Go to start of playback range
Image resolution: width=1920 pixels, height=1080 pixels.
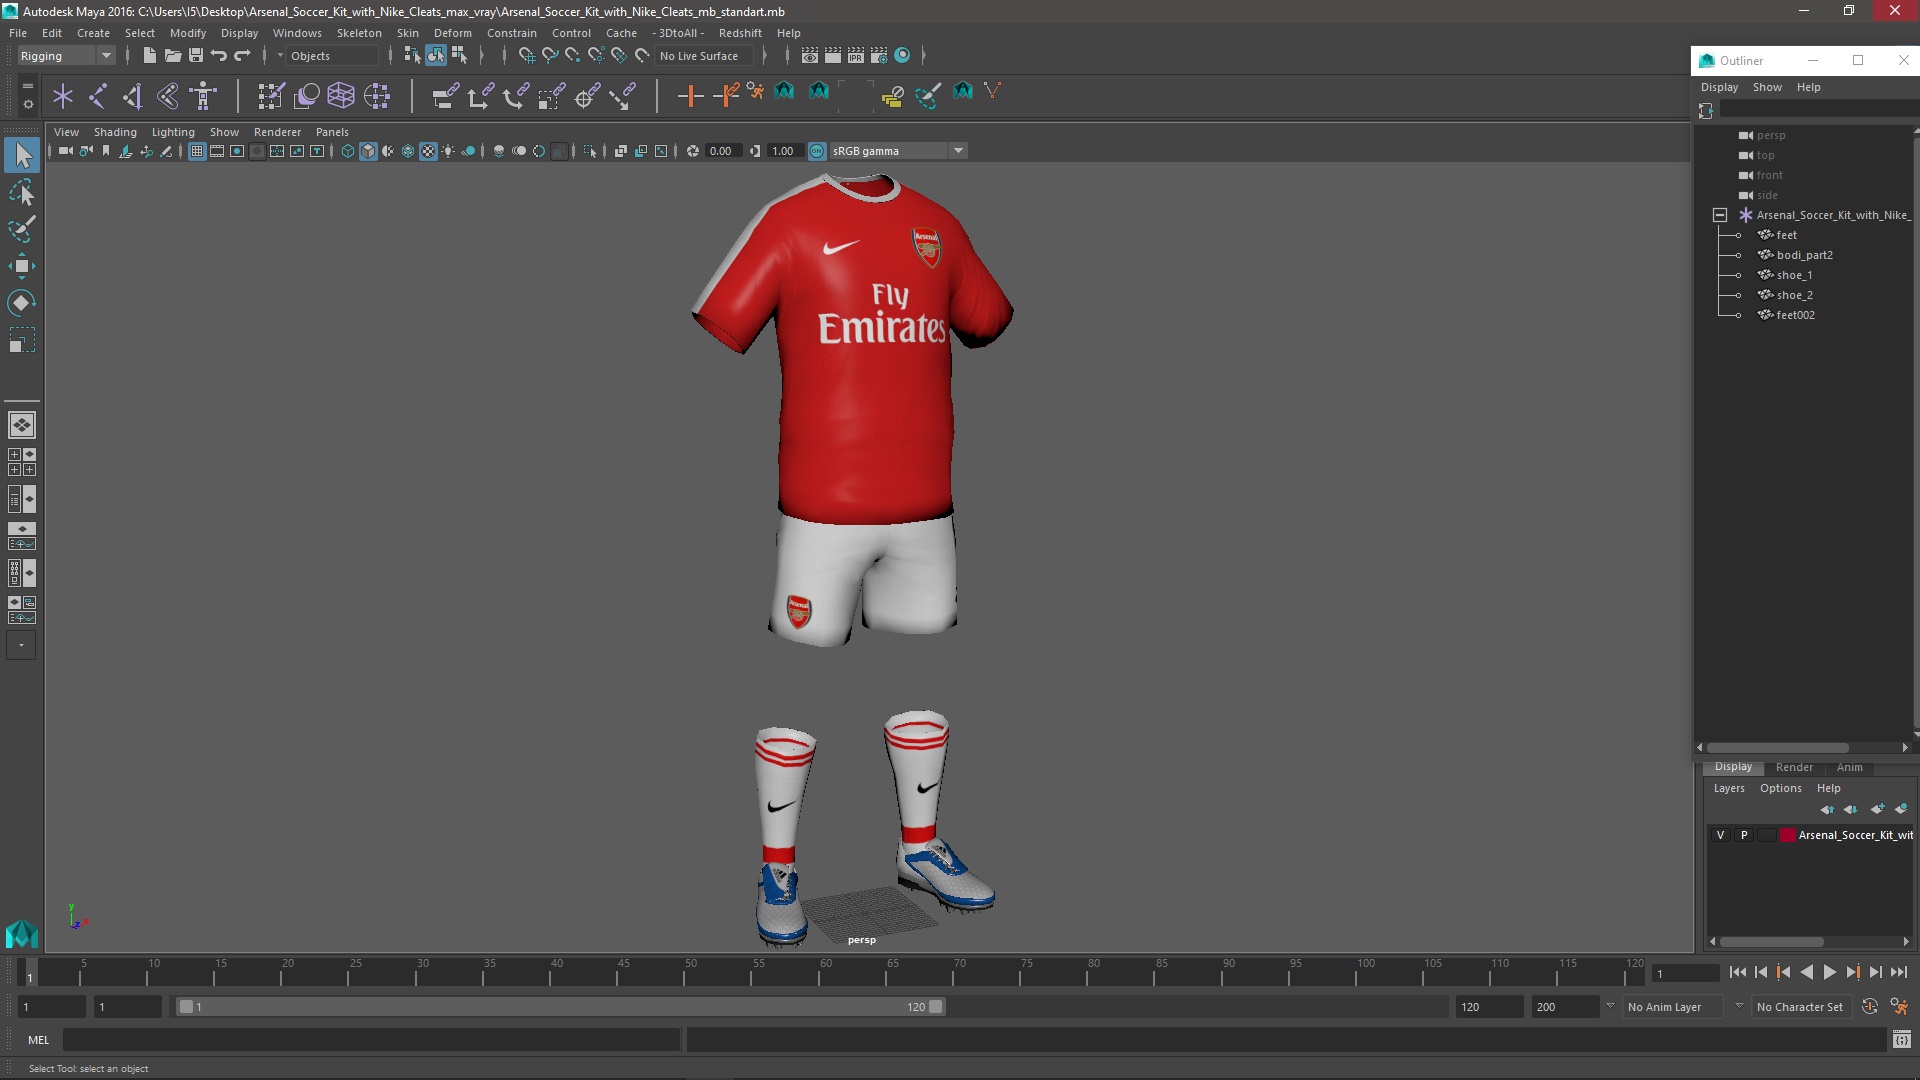[x=1737, y=972]
